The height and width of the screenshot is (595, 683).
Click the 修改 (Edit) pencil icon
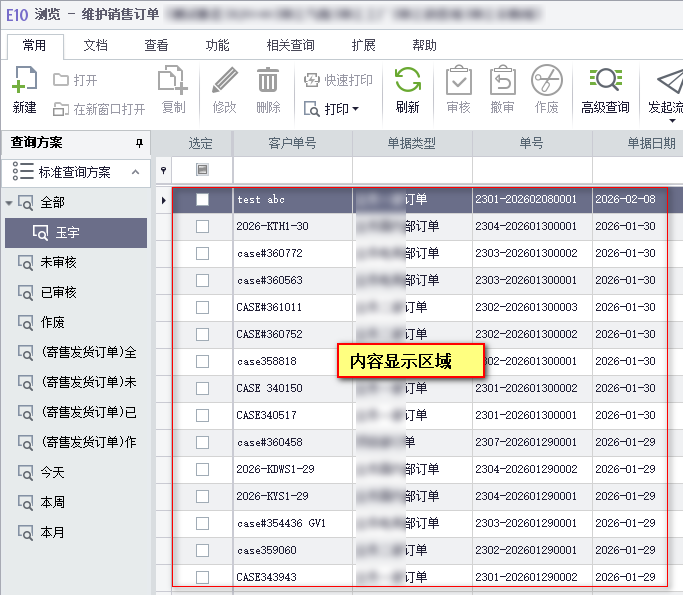[225, 82]
